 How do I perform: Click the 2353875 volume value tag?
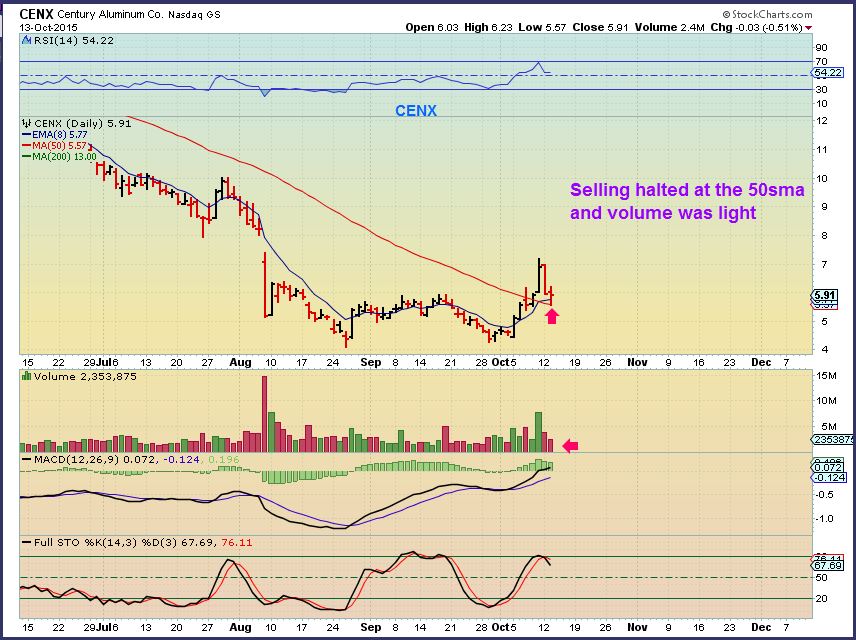tap(834, 440)
